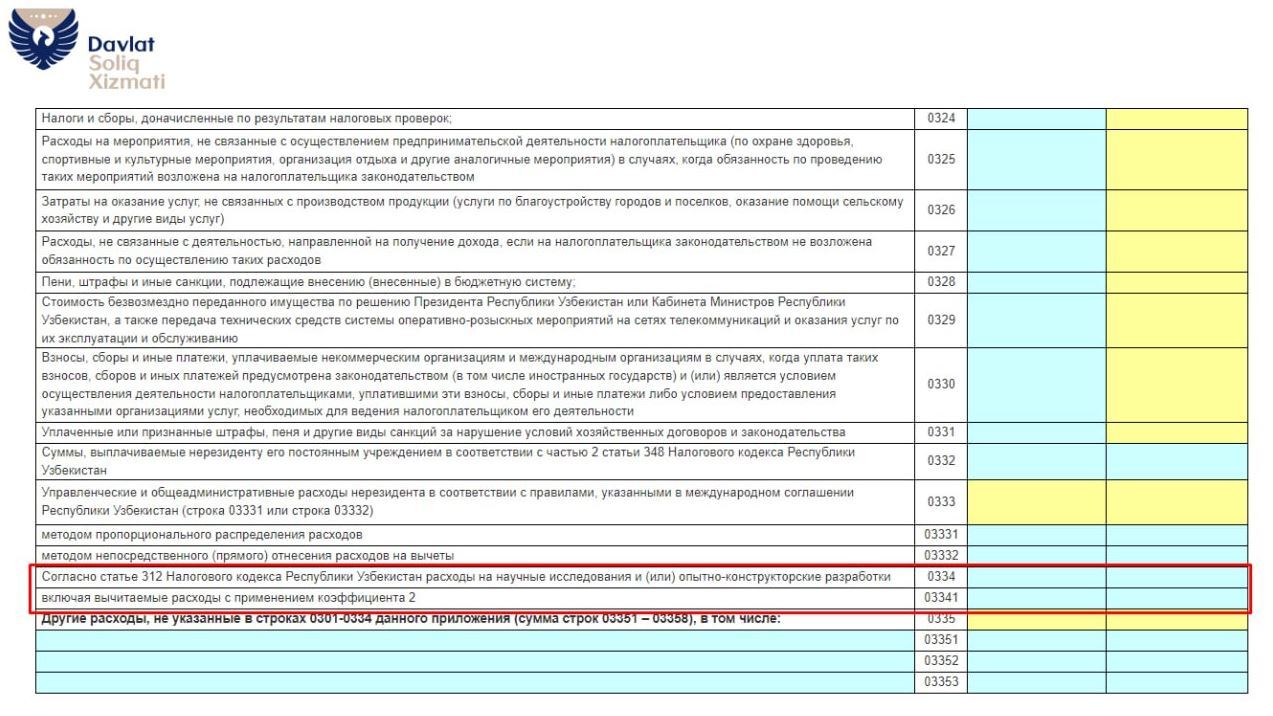Select the blue input cell in row 0329
The height and width of the screenshot is (716, 1273).
click(1036, 320)
